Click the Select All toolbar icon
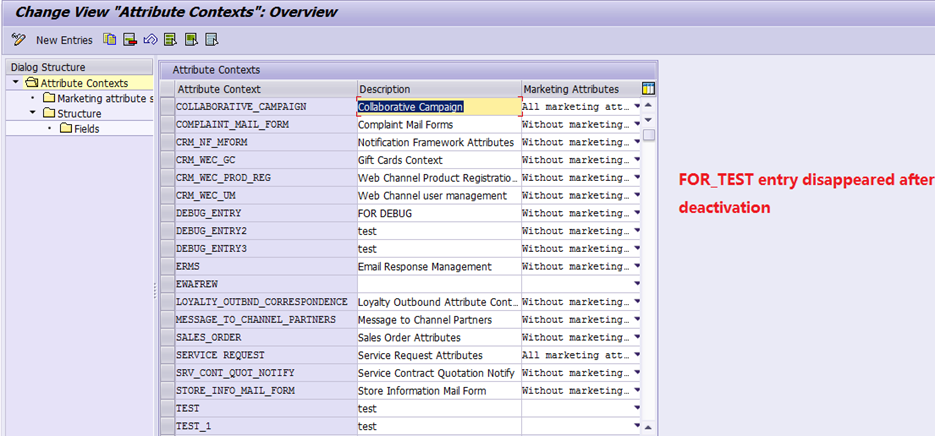This screenshot has height=436, width=935. [171, 40]
